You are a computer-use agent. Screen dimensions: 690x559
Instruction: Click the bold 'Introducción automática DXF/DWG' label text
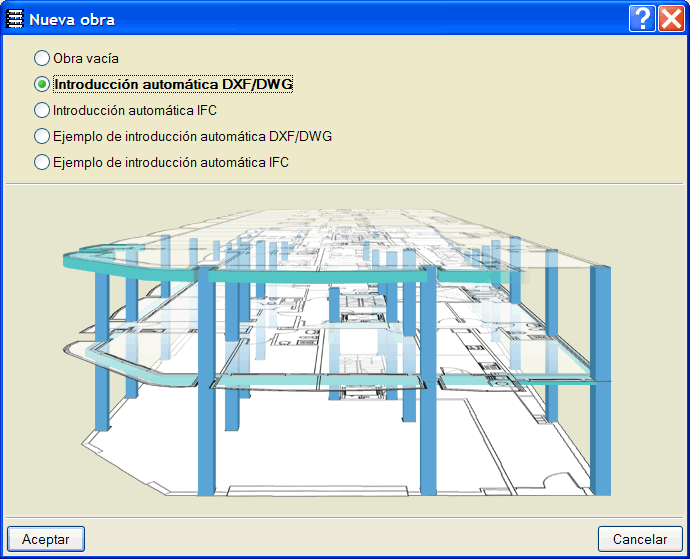[x=173, y=85]
